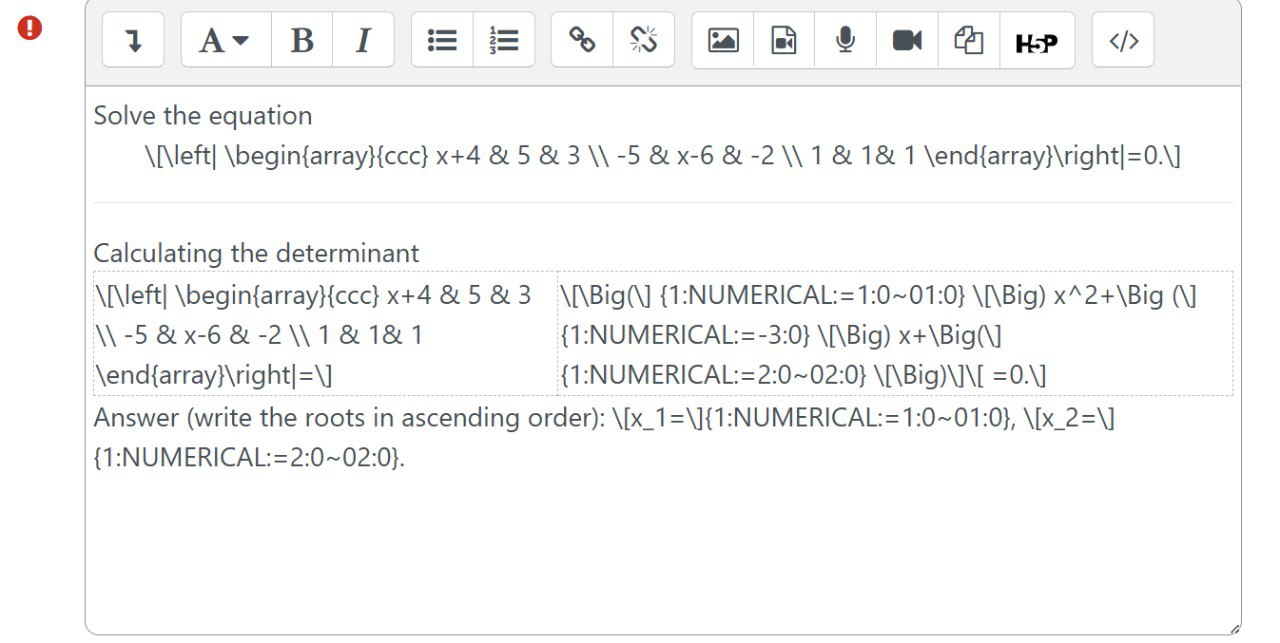Toggle italic formatting
This screenshot has height=643, width=1280.
363,40
